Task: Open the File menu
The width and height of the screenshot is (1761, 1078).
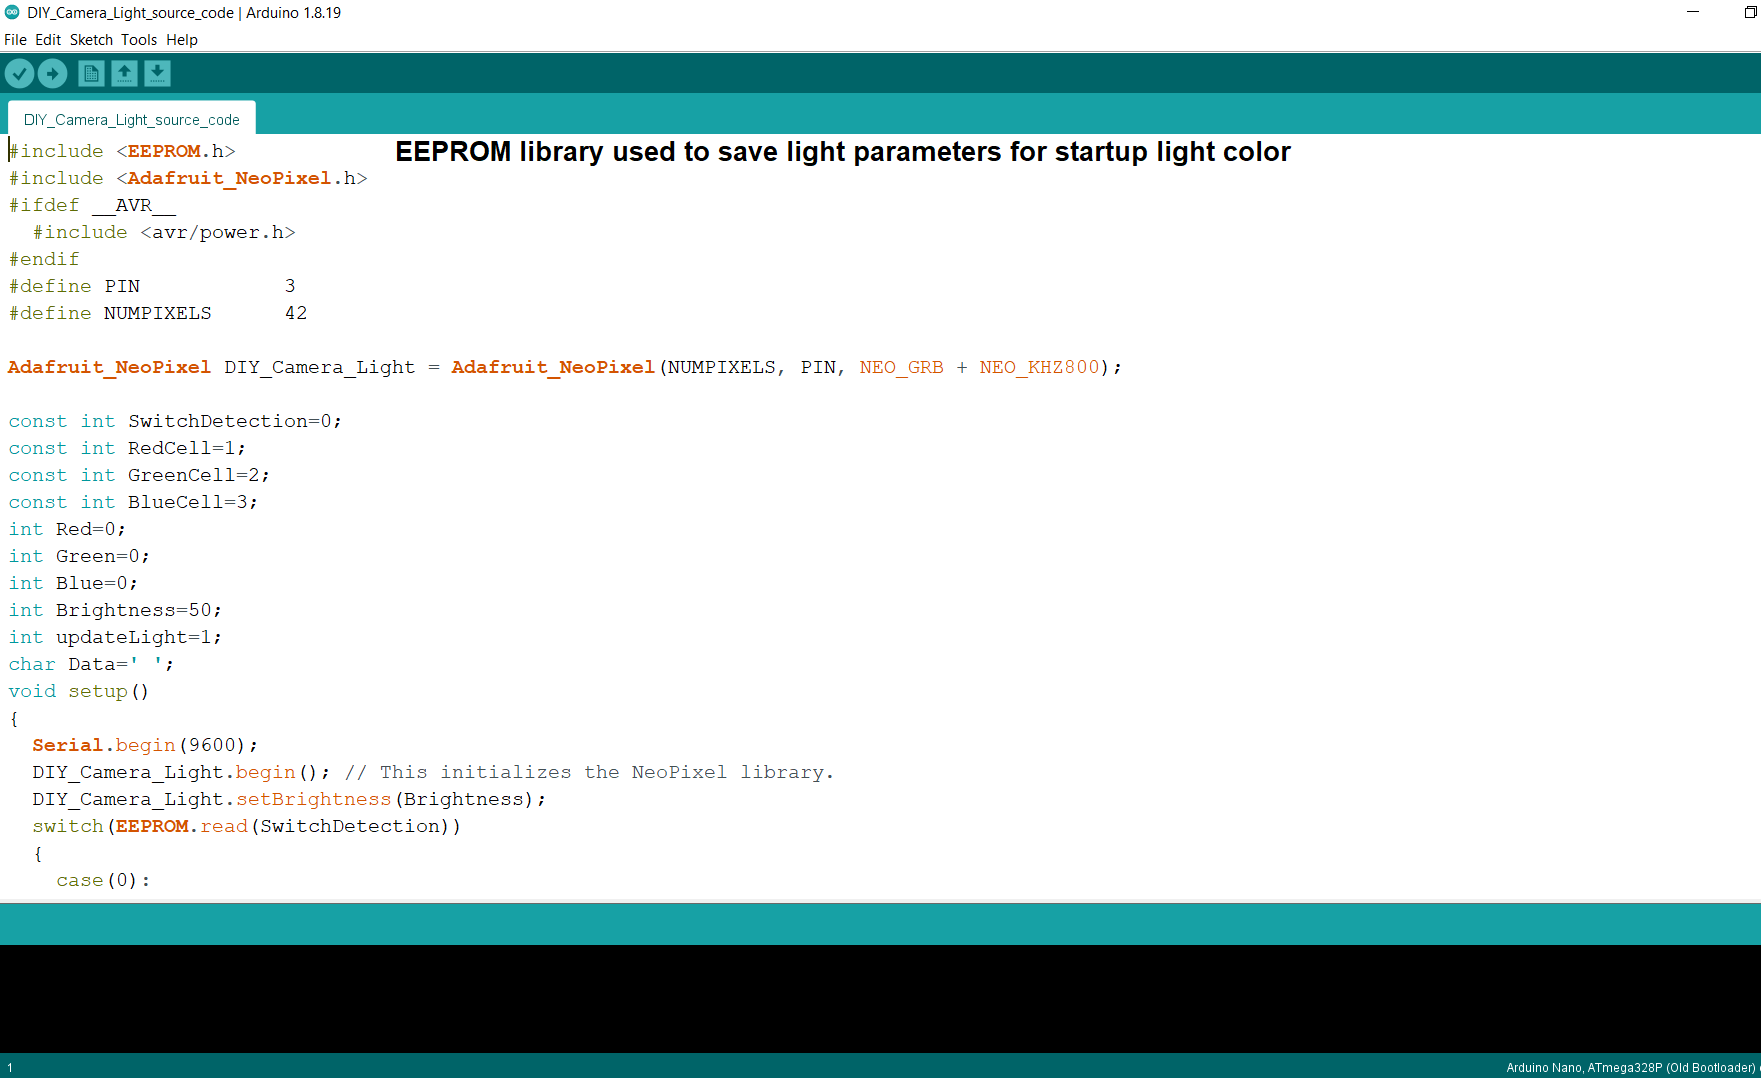Action: click(x=15, y=39)
